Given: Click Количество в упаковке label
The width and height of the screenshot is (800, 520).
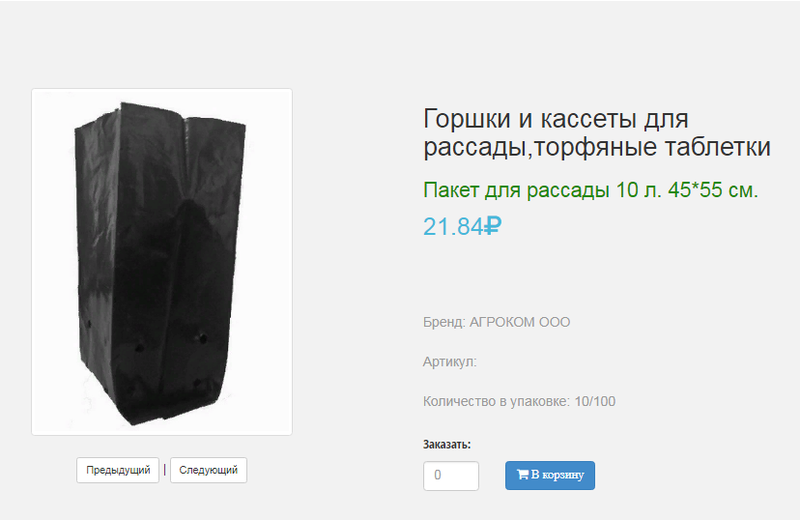Looking at the screenshot, I should tap(496, 402).
